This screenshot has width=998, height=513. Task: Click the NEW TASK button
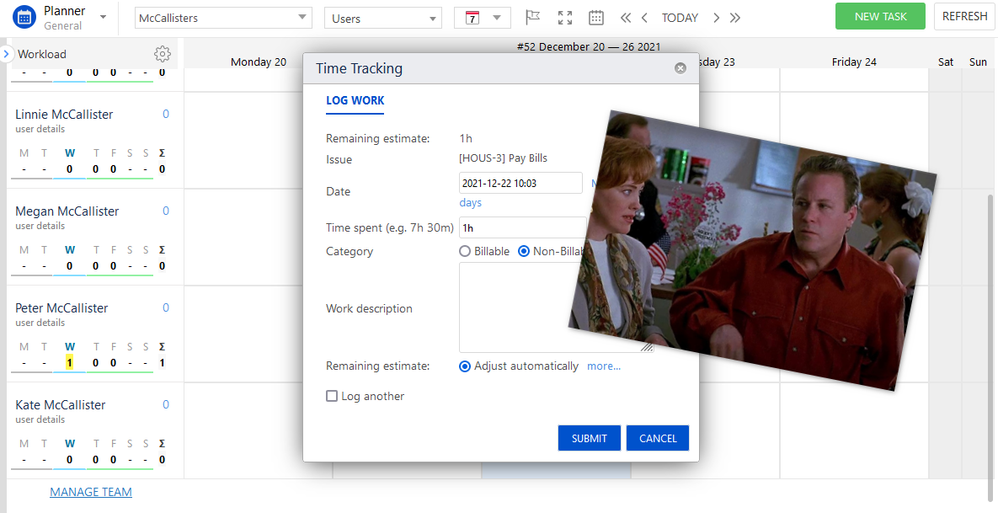[x=880, y=17]
